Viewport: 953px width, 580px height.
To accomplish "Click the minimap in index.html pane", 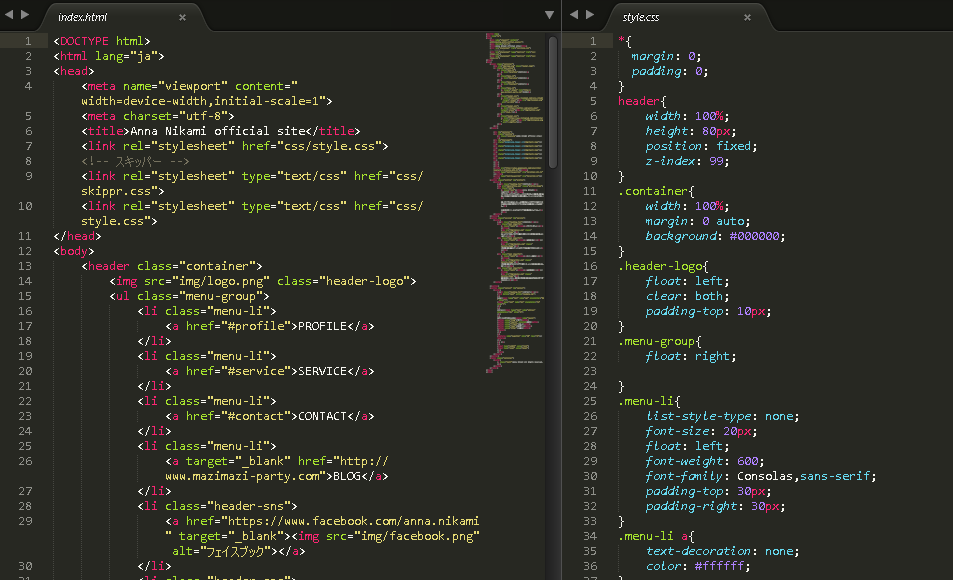I will coord(515,202).
